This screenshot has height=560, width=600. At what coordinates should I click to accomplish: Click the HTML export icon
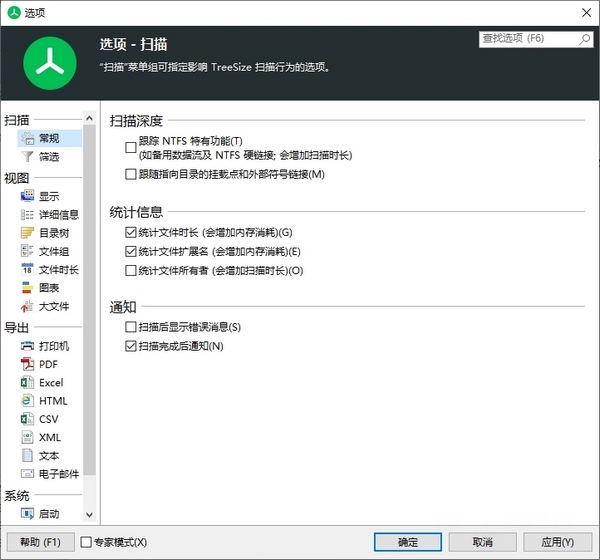coord(27,401)
